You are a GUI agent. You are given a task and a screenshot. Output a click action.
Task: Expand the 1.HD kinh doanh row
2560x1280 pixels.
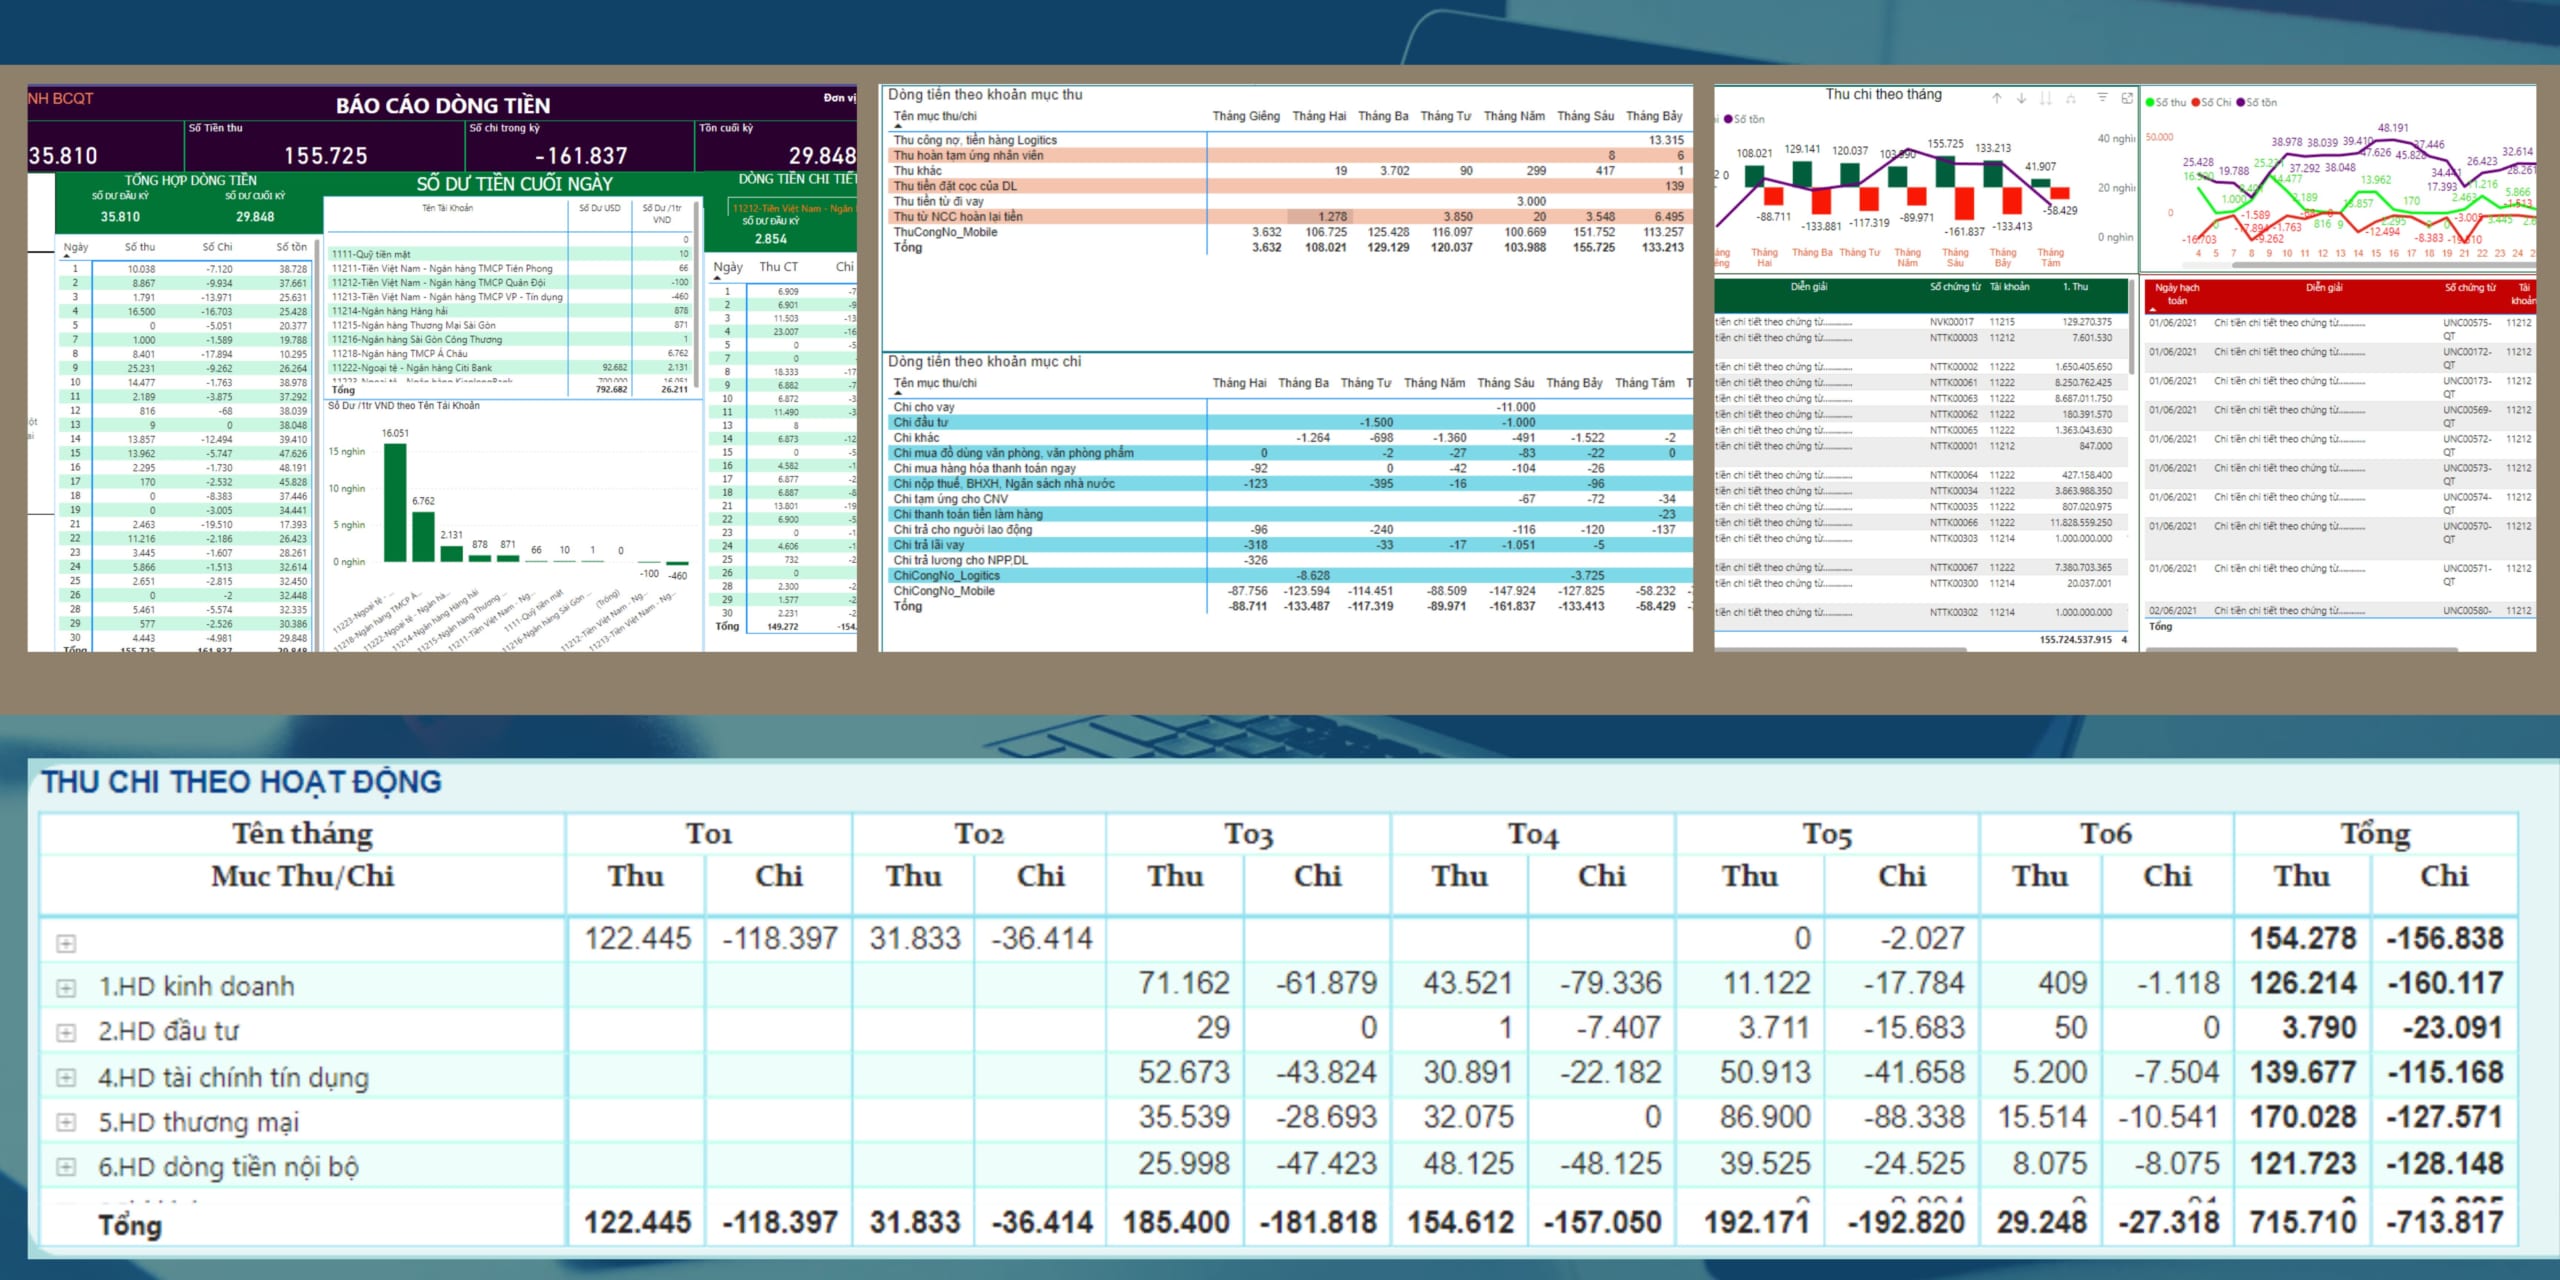pos(66,988)
